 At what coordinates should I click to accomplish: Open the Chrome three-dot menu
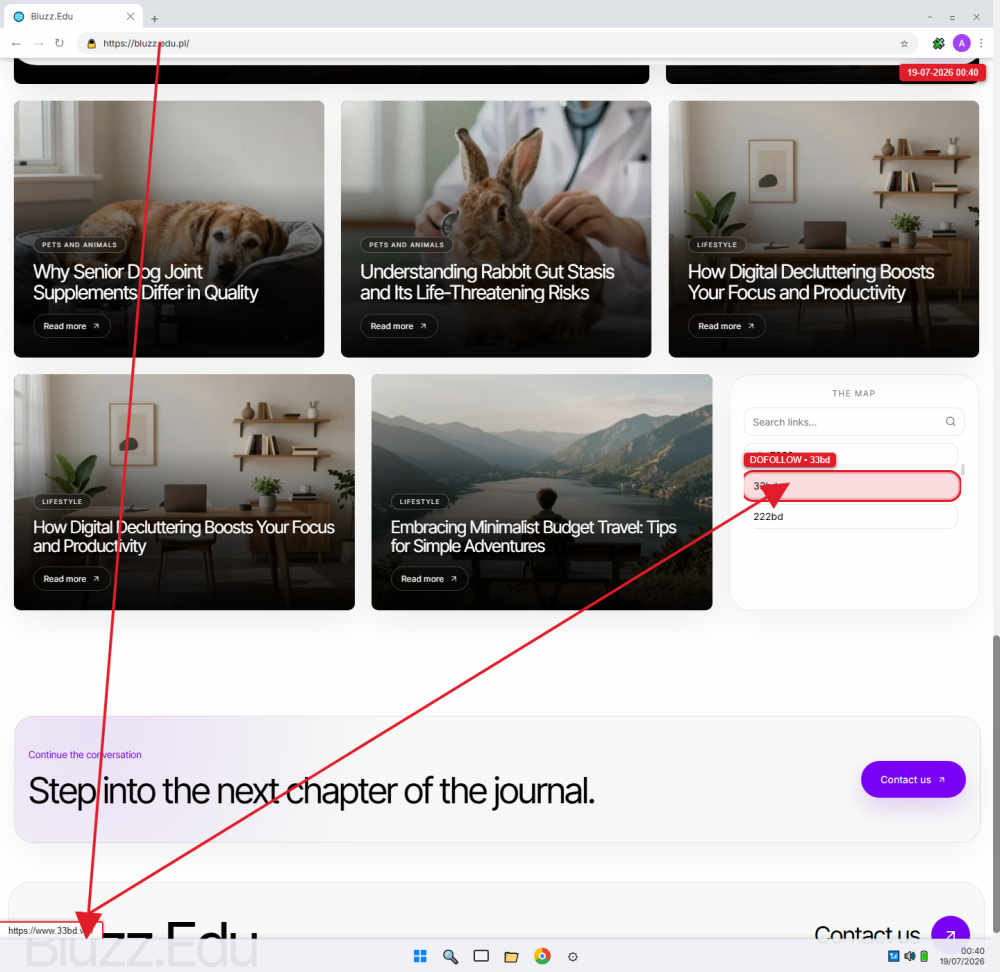981,43
